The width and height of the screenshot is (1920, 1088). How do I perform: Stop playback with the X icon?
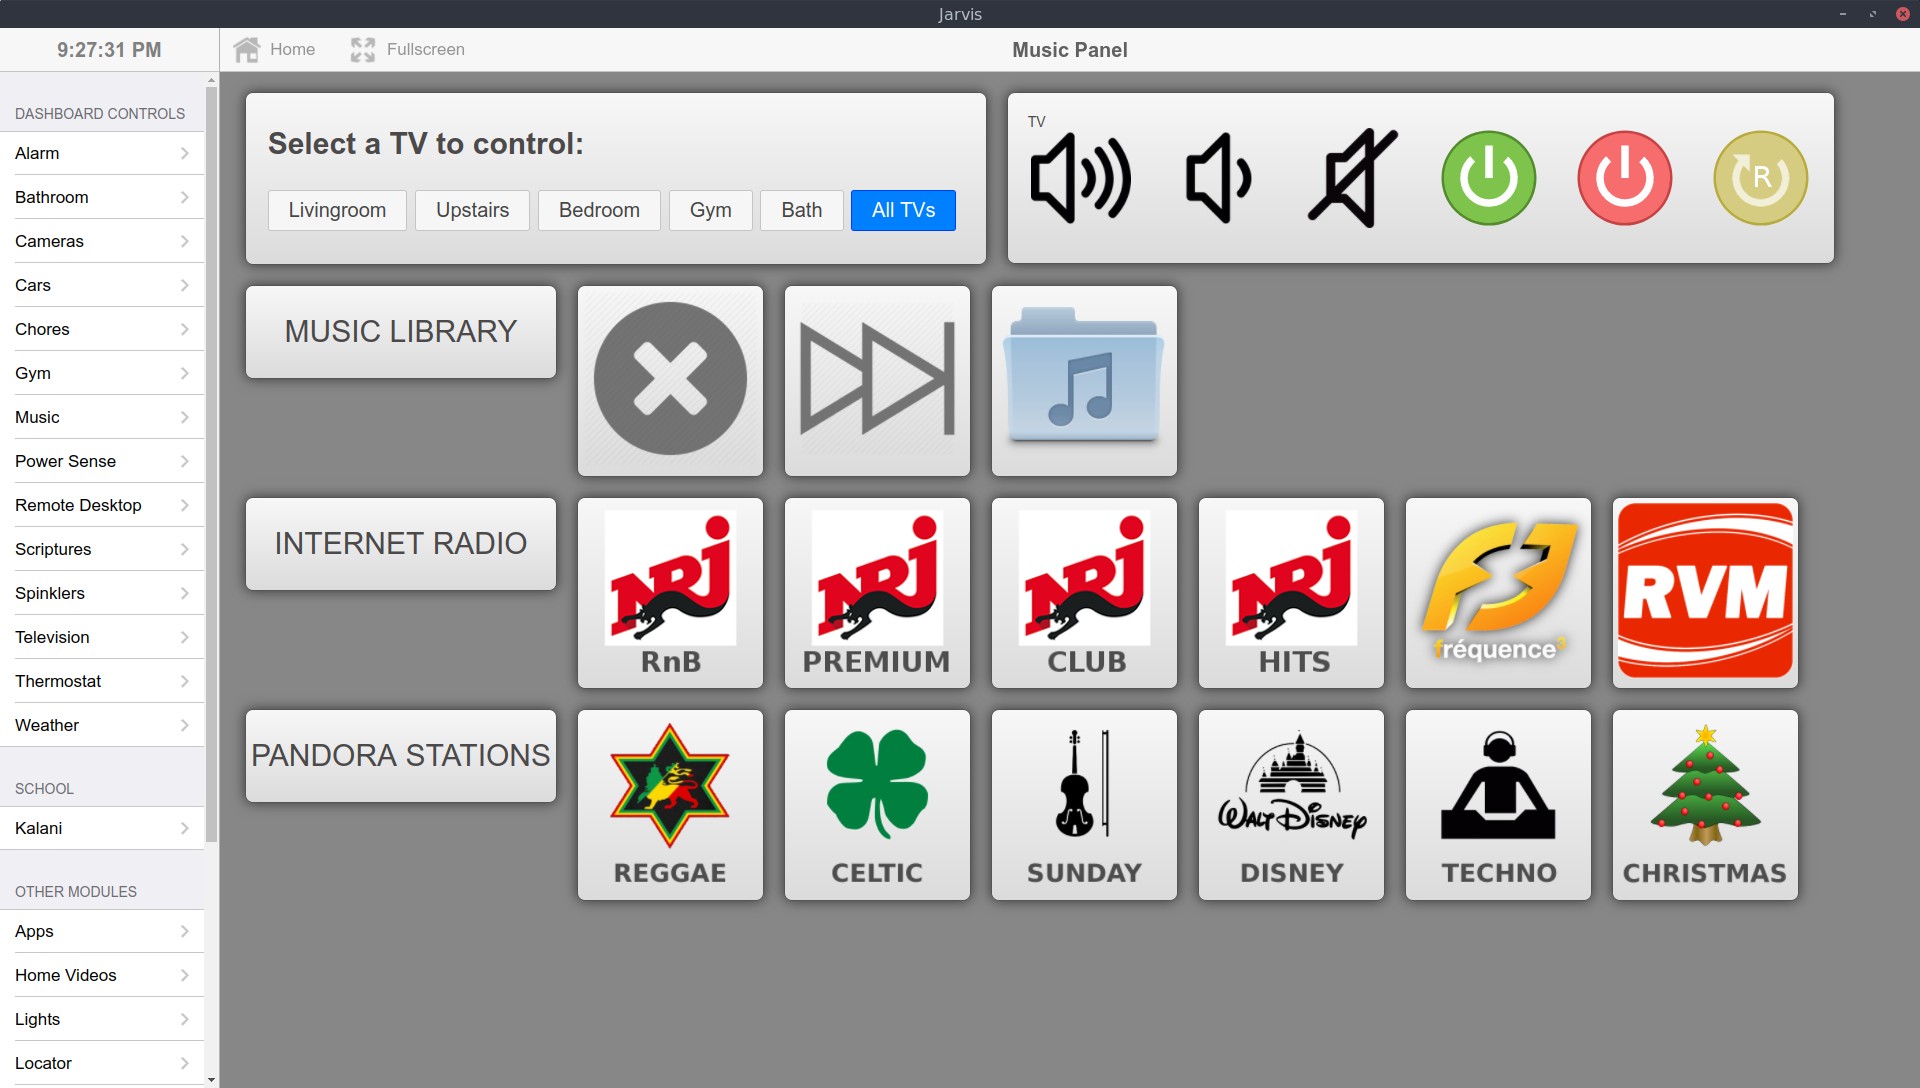[669, 380]
